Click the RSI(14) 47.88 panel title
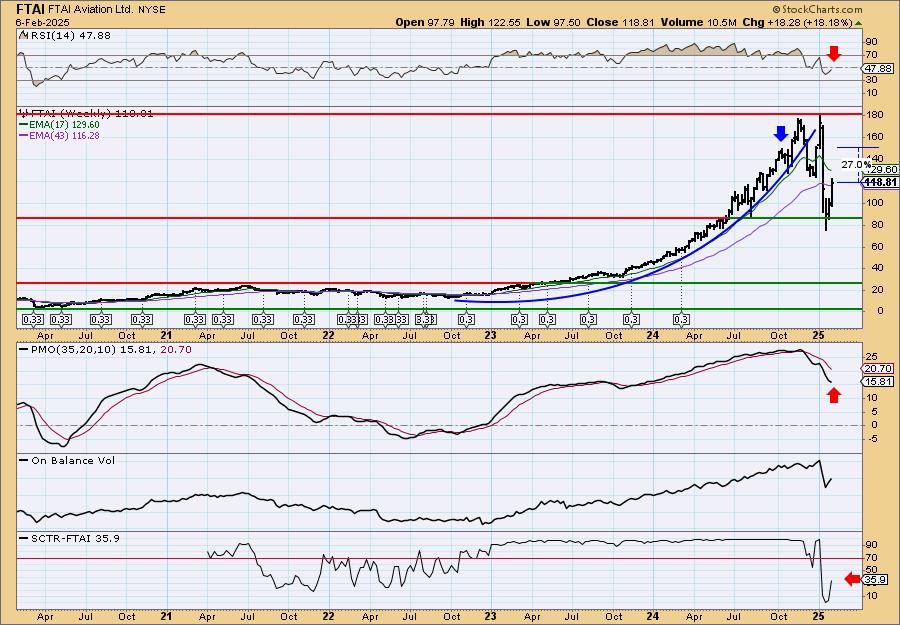 point(69,35)
